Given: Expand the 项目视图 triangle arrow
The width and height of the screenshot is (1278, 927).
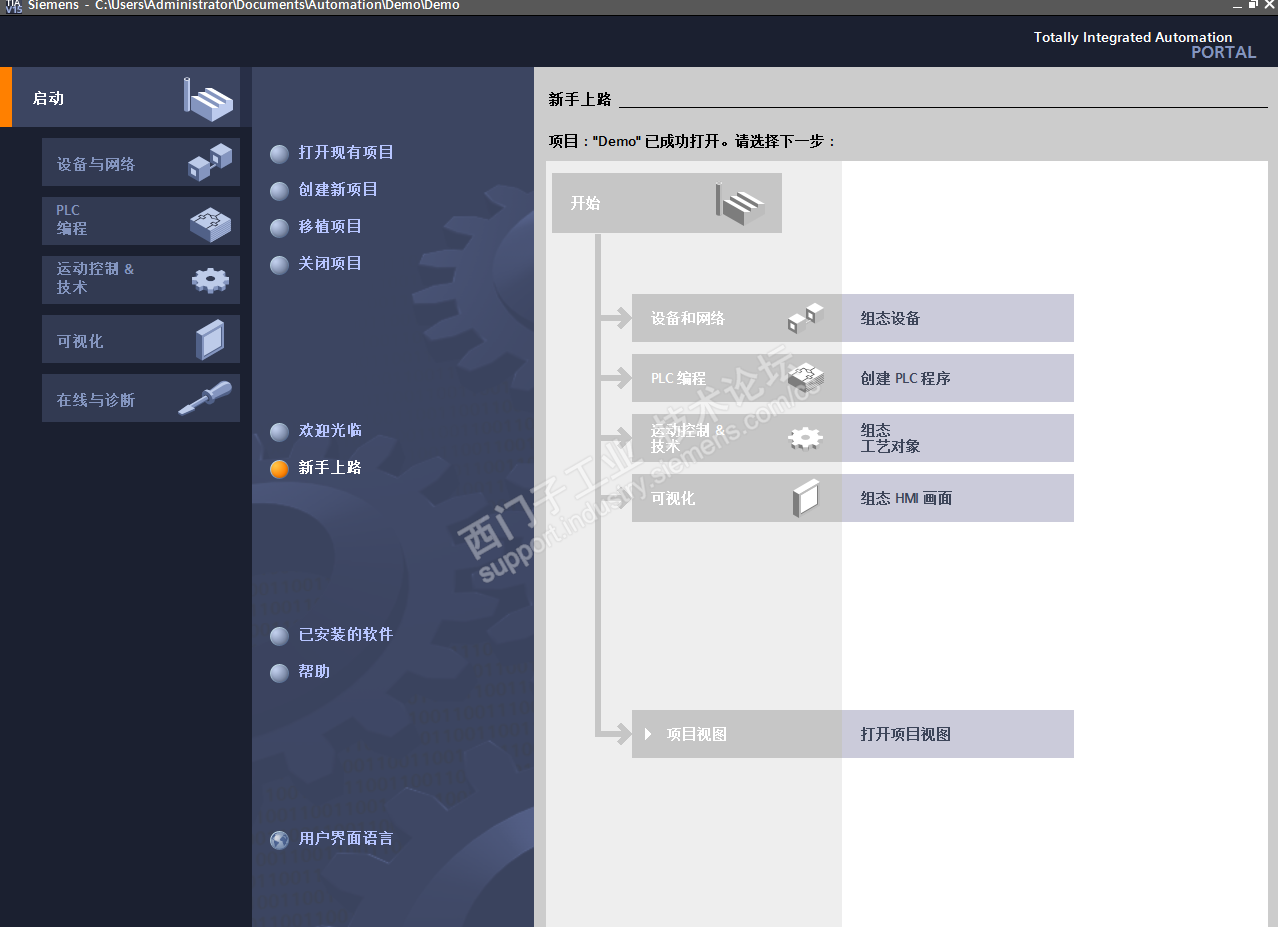Looking at the screenshot, I should pyautogui.click(x=648, y=734).
